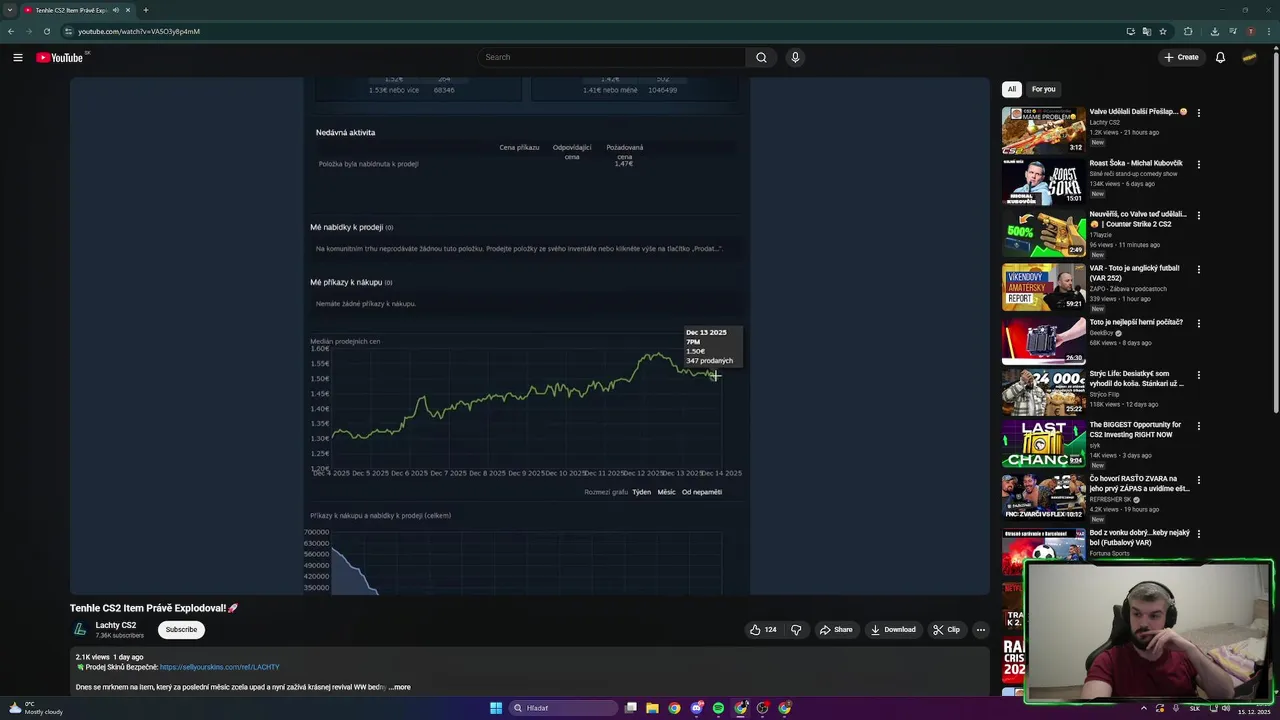Click the 2.1K views 1 day ago text

click(x=109, y=657)
